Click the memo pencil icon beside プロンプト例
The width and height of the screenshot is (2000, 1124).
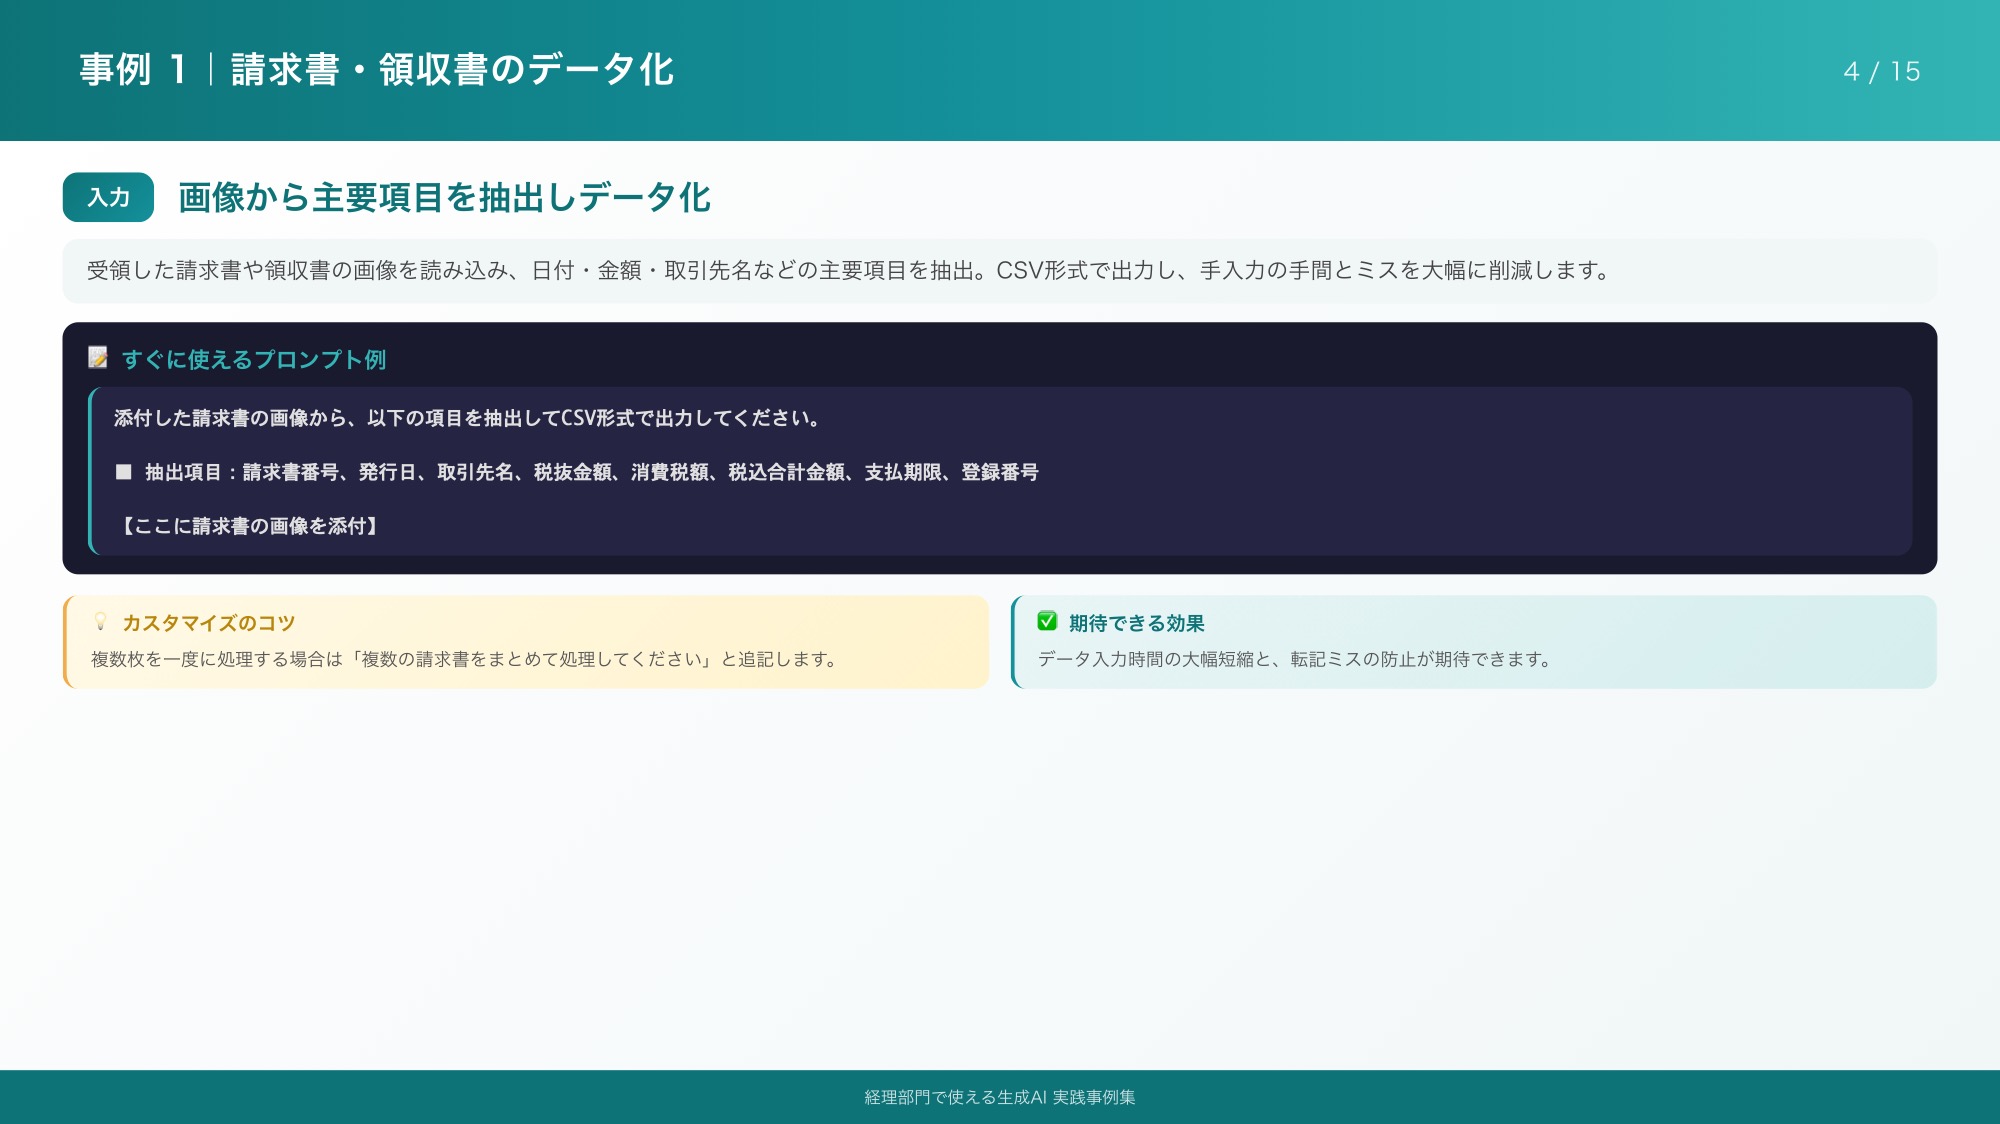(x=98, y=358)
